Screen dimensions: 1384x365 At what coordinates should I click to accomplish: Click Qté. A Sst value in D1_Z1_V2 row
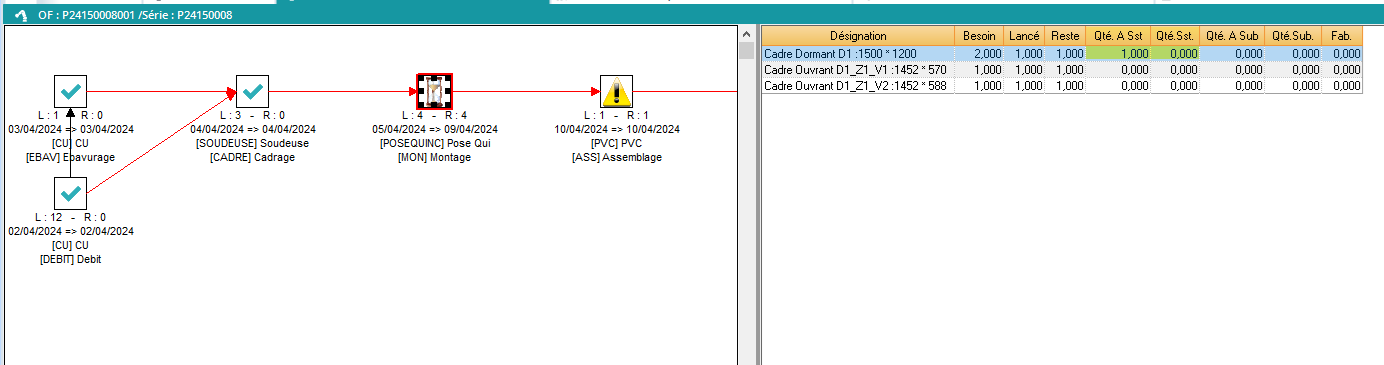[1118, 86]
